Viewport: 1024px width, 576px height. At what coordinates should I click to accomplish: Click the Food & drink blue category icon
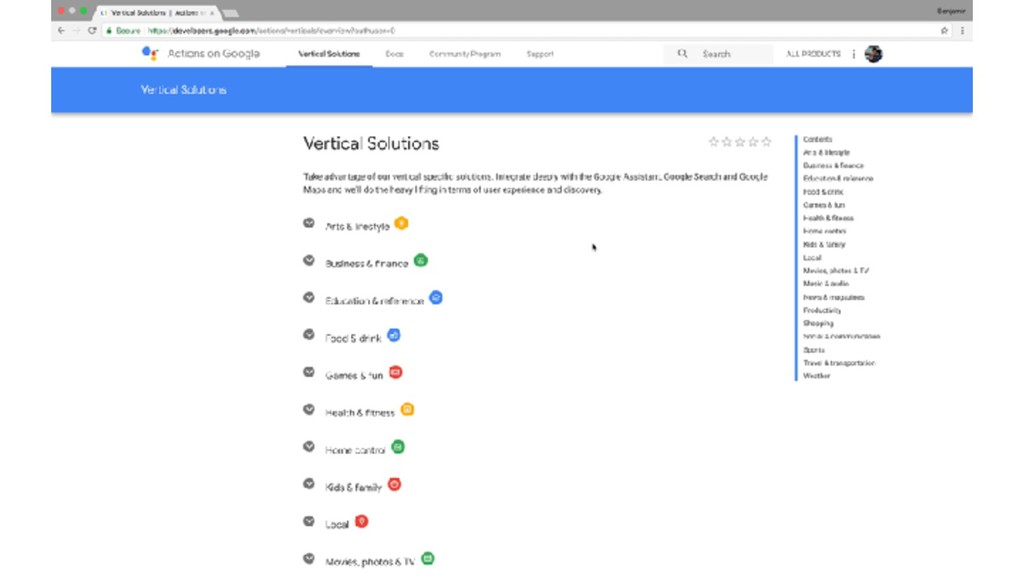(x=394, y=335)
